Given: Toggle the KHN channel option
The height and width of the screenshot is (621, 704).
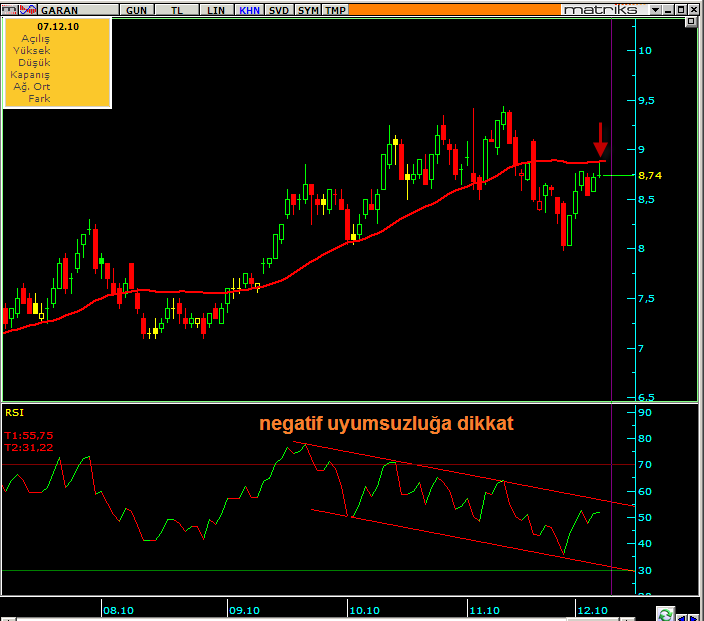Looking at the screenshot, I should (x=249, y=9).
